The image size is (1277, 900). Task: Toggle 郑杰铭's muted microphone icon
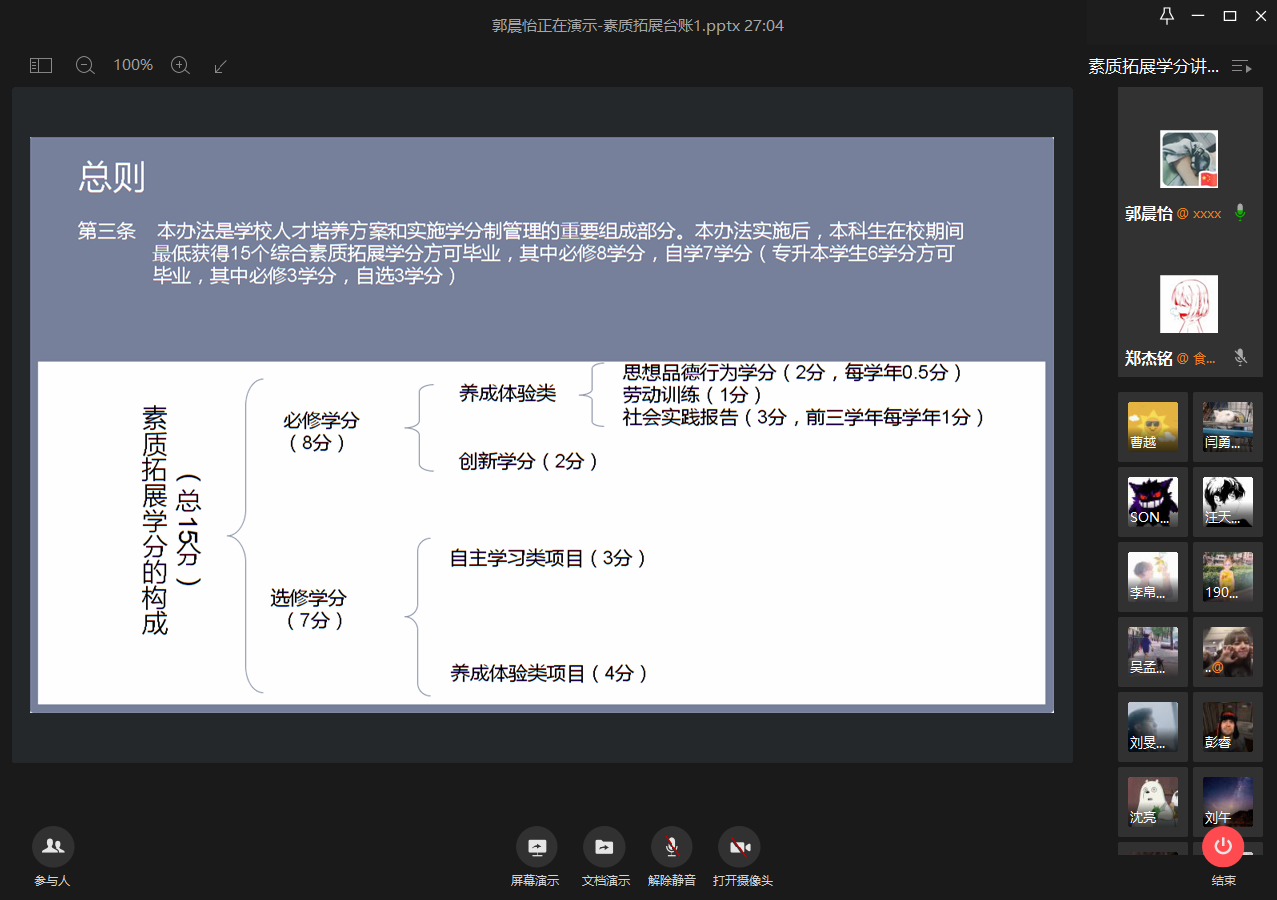click(x=1240, y=357)
